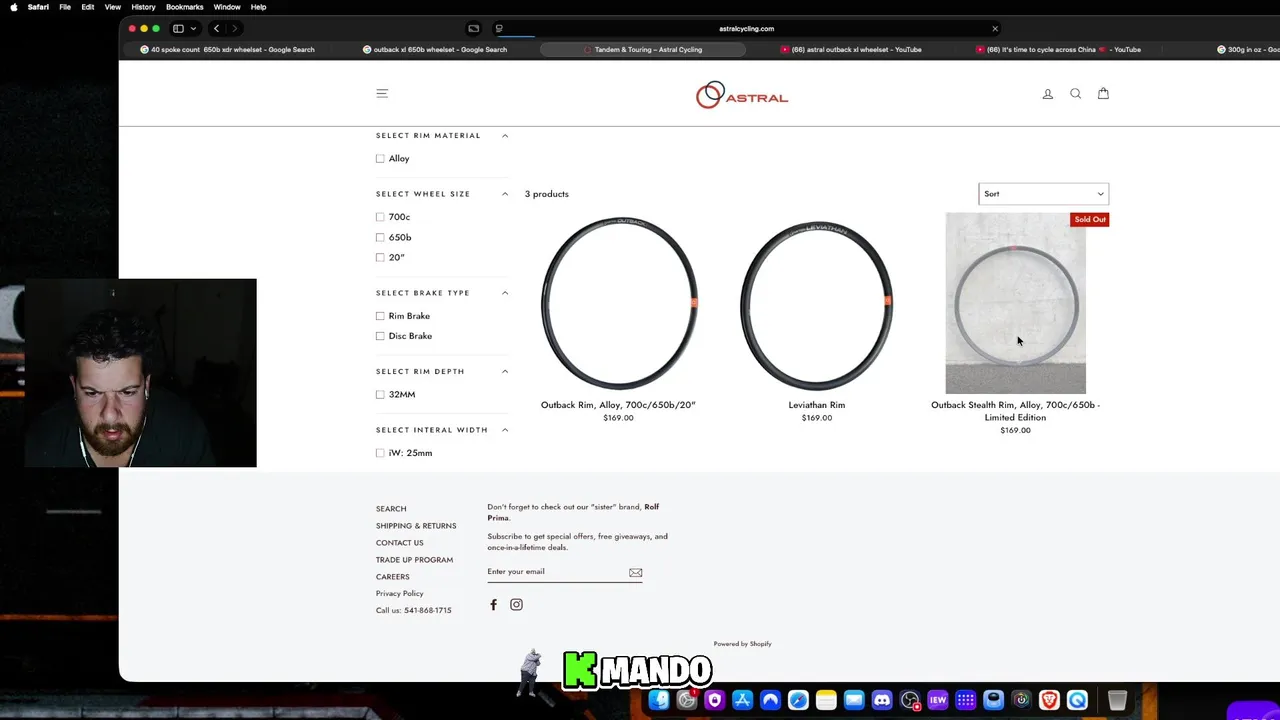This screenshot has width=1280, height=720.
Task: Open Notes from the dock
Action: (x=826, y=700)
